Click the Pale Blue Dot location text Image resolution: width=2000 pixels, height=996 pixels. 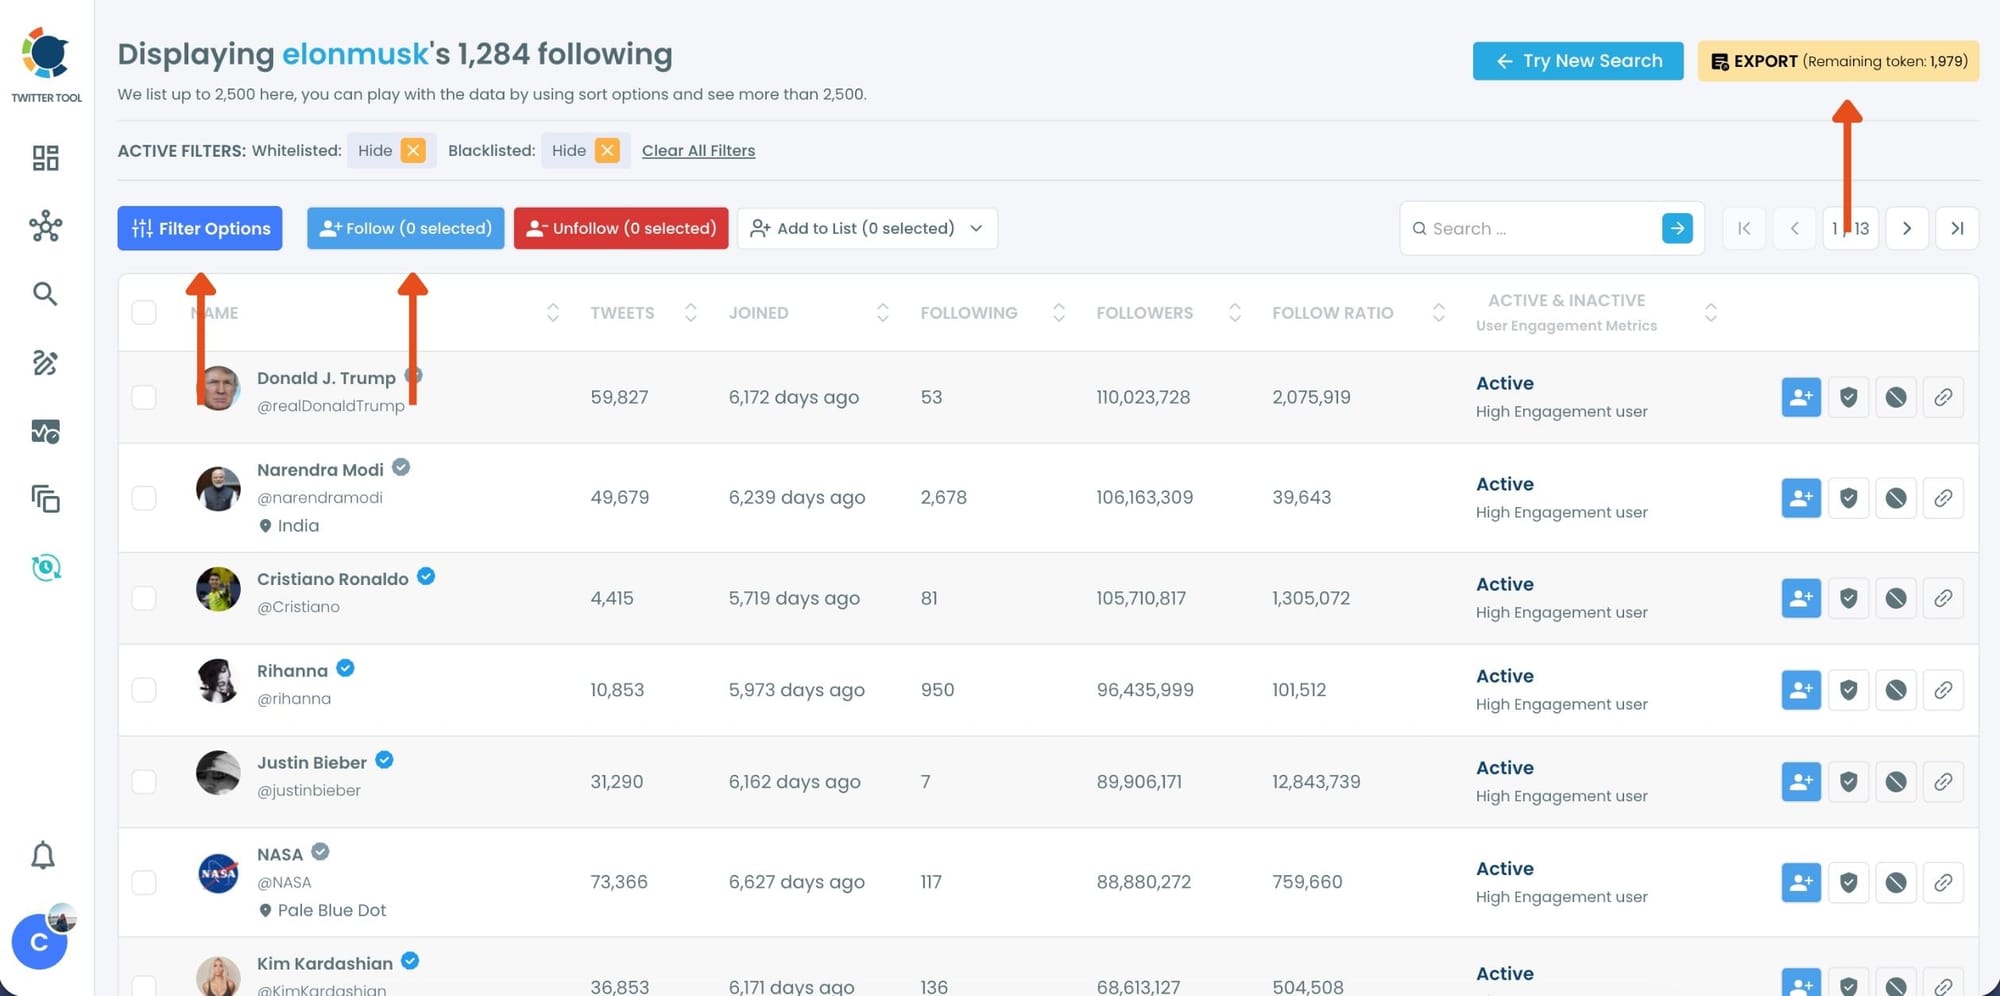tap(331, 910)
